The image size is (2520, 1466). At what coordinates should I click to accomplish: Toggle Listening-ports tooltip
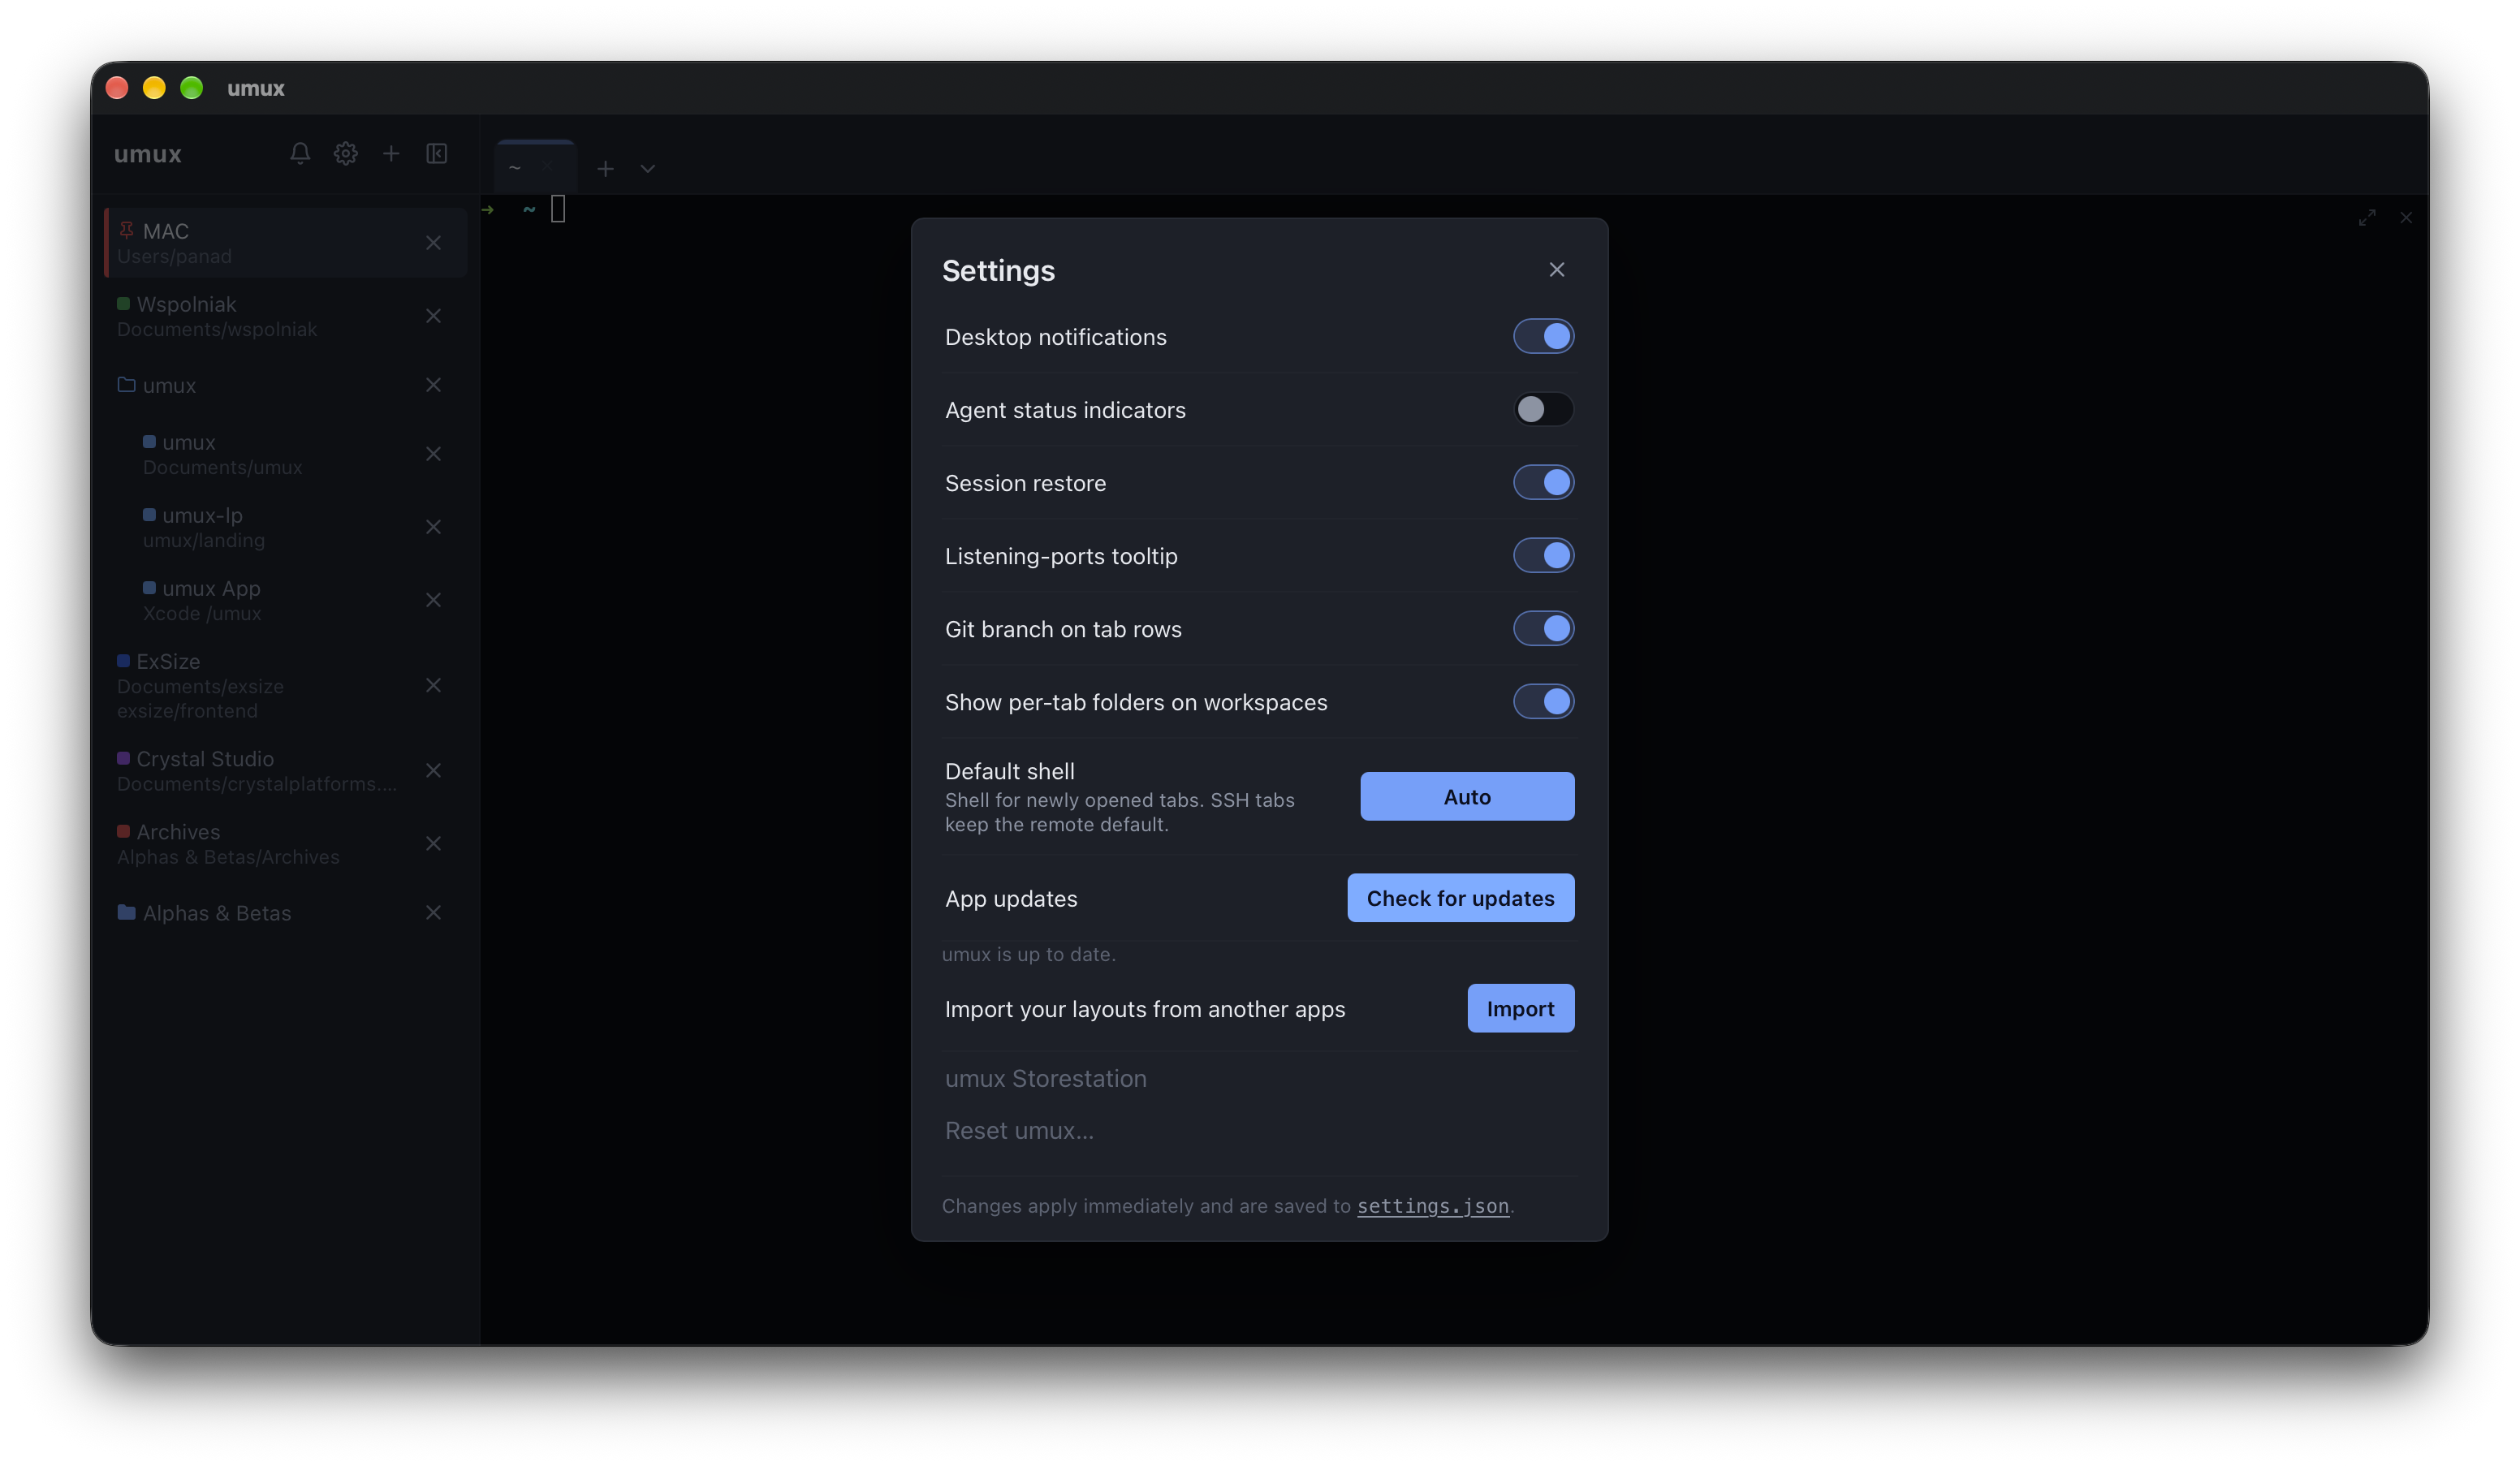[x=1543, y=556]
